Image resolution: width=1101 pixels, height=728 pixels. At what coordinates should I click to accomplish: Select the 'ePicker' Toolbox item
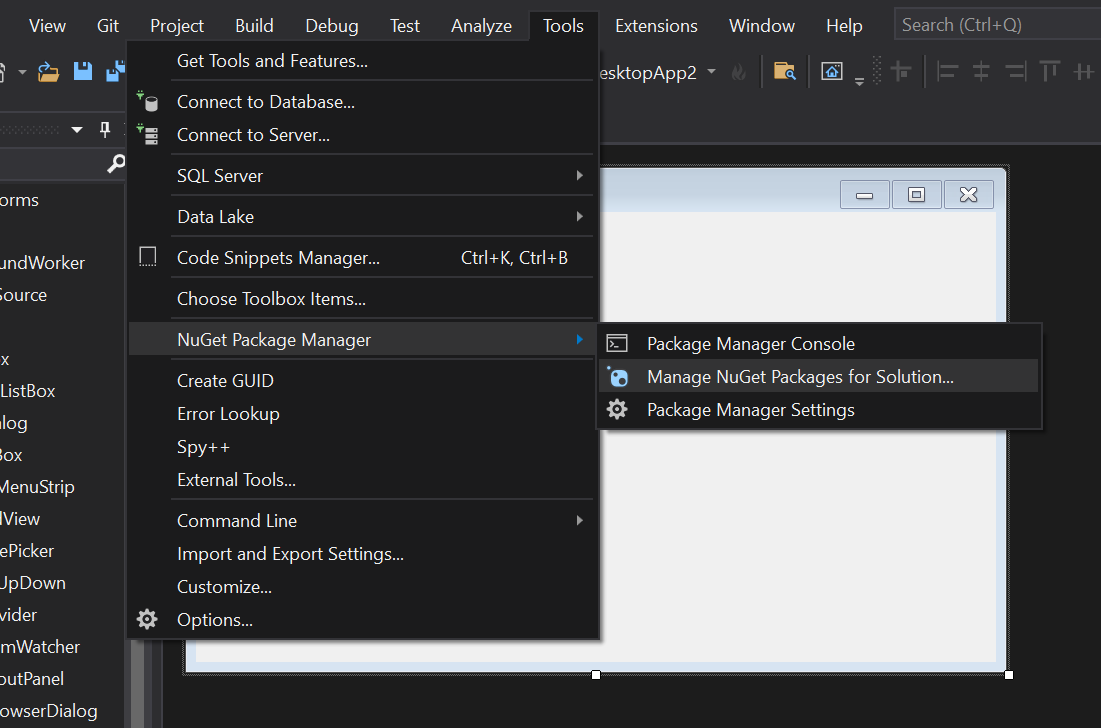(27, 550)
